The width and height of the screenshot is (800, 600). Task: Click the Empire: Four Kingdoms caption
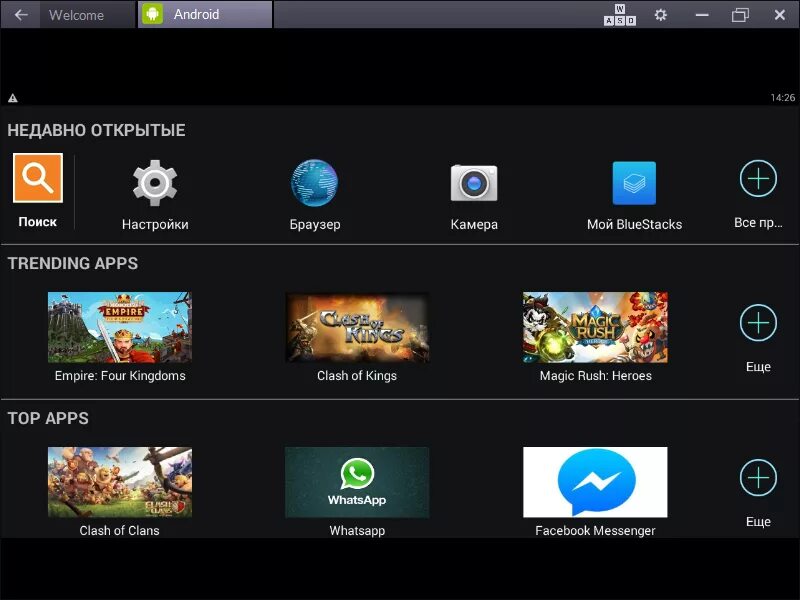(x=120, y=376)
